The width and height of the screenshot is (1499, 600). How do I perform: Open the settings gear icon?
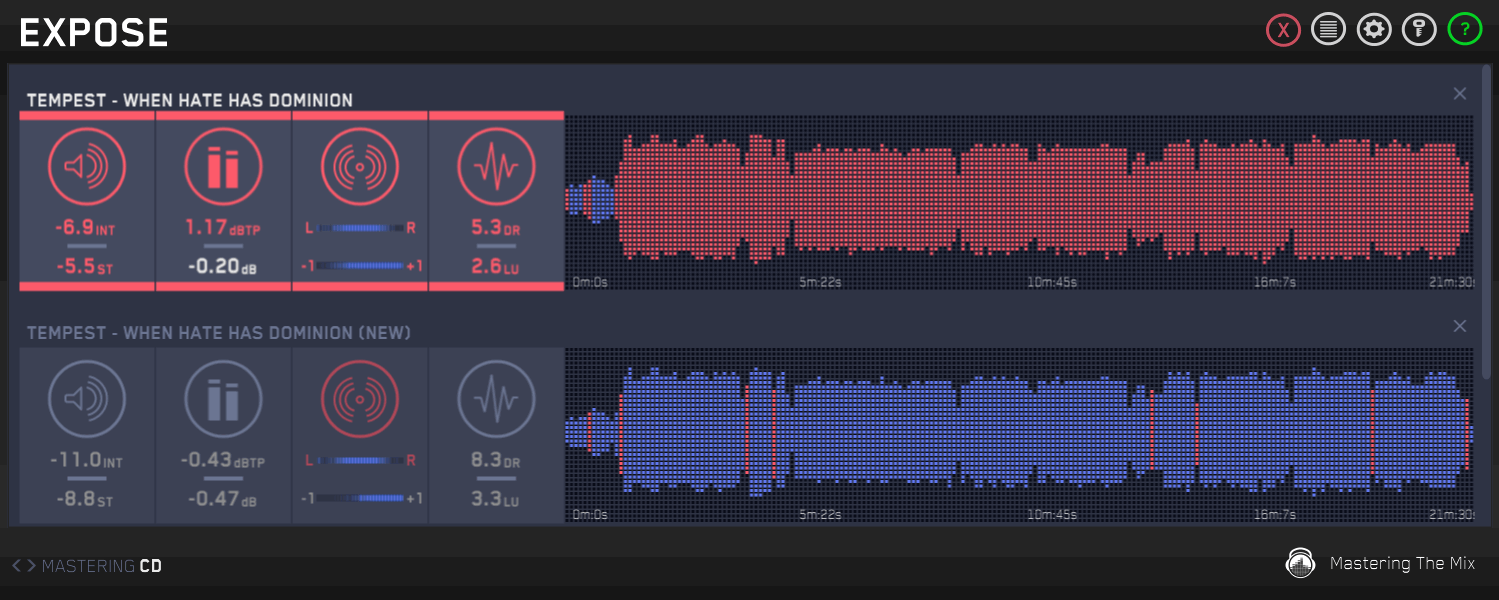1374,30
